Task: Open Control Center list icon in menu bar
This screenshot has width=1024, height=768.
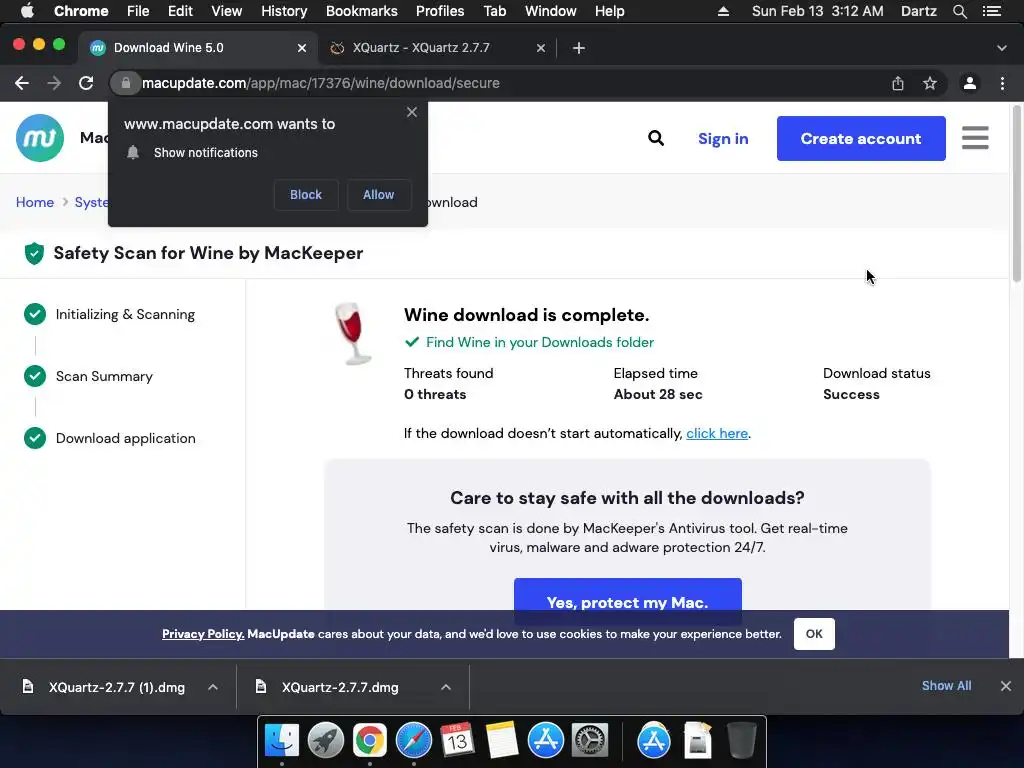Action: coord(992,11)
